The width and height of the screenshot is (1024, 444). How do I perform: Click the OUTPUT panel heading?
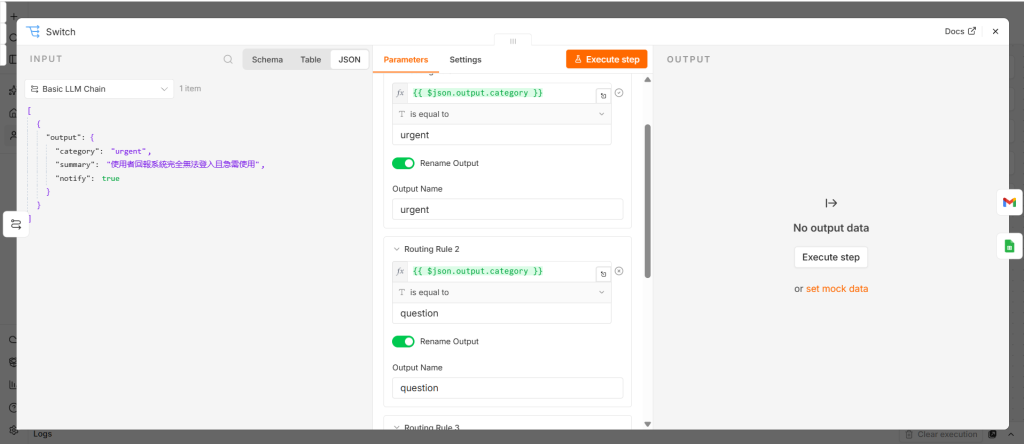(688, 59)
